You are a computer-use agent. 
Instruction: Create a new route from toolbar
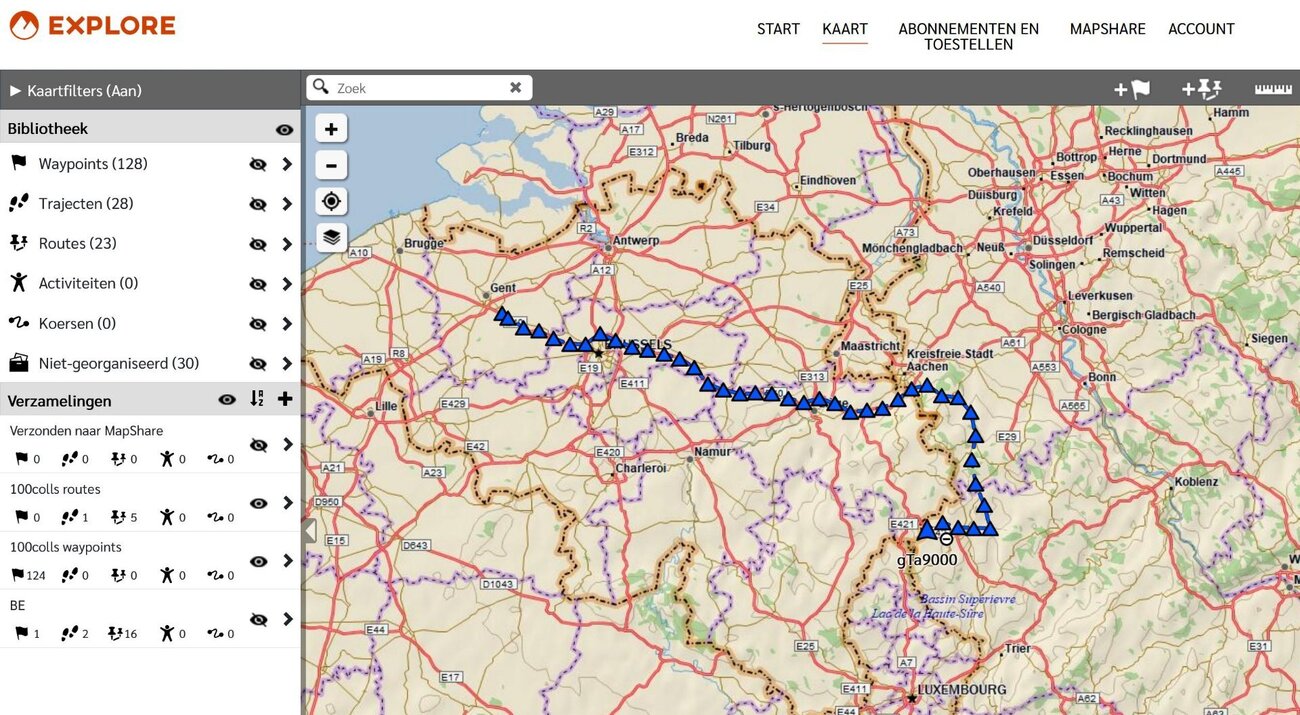click(x=1202, y=89)
